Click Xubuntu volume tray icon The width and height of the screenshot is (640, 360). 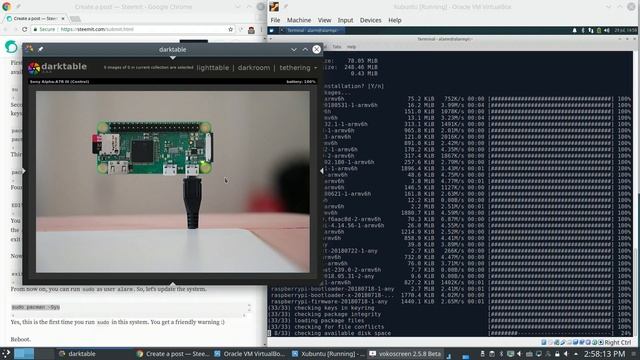[607, 31]
